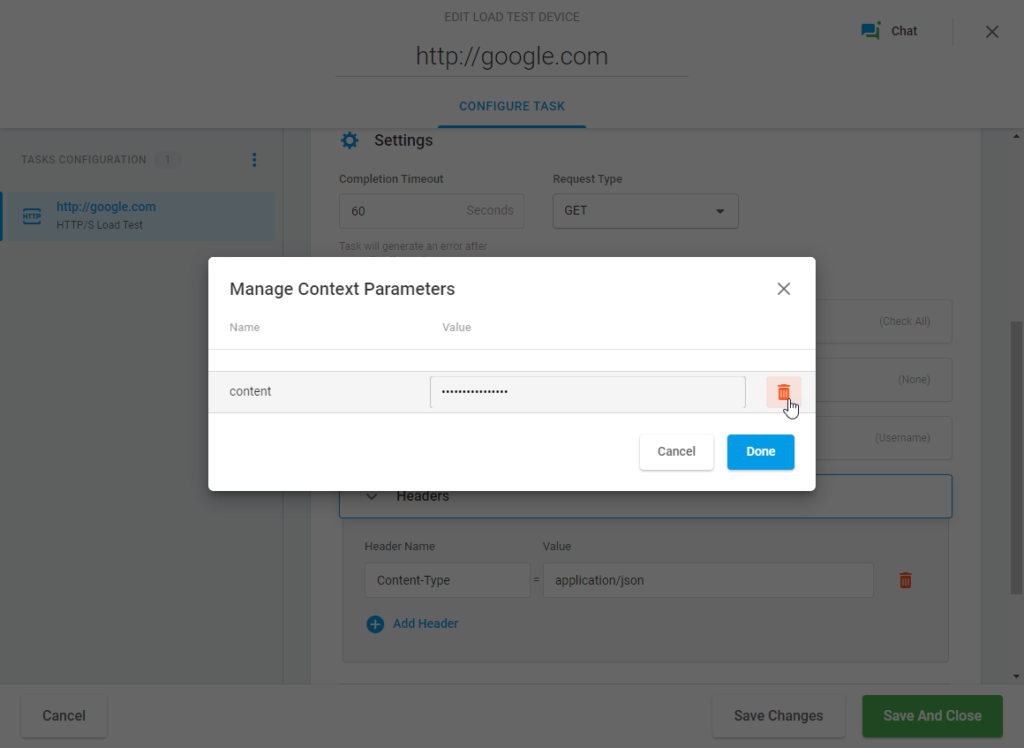Screen dimensions: 1024x748
Task: Click Save And Close
Action: [x=932, y=716]
